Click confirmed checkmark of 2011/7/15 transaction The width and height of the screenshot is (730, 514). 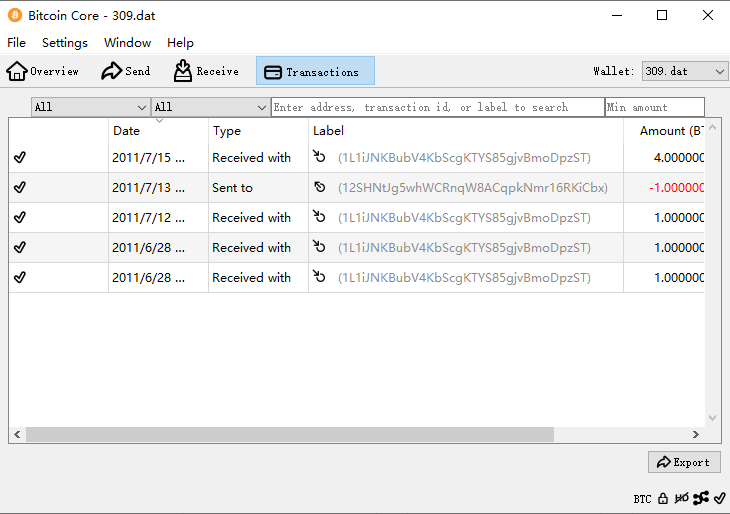coord(20,157)
